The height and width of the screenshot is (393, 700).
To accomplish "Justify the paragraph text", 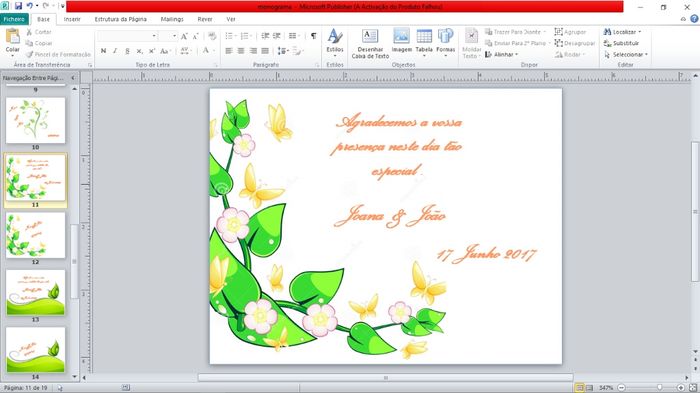I will [265, 51].
